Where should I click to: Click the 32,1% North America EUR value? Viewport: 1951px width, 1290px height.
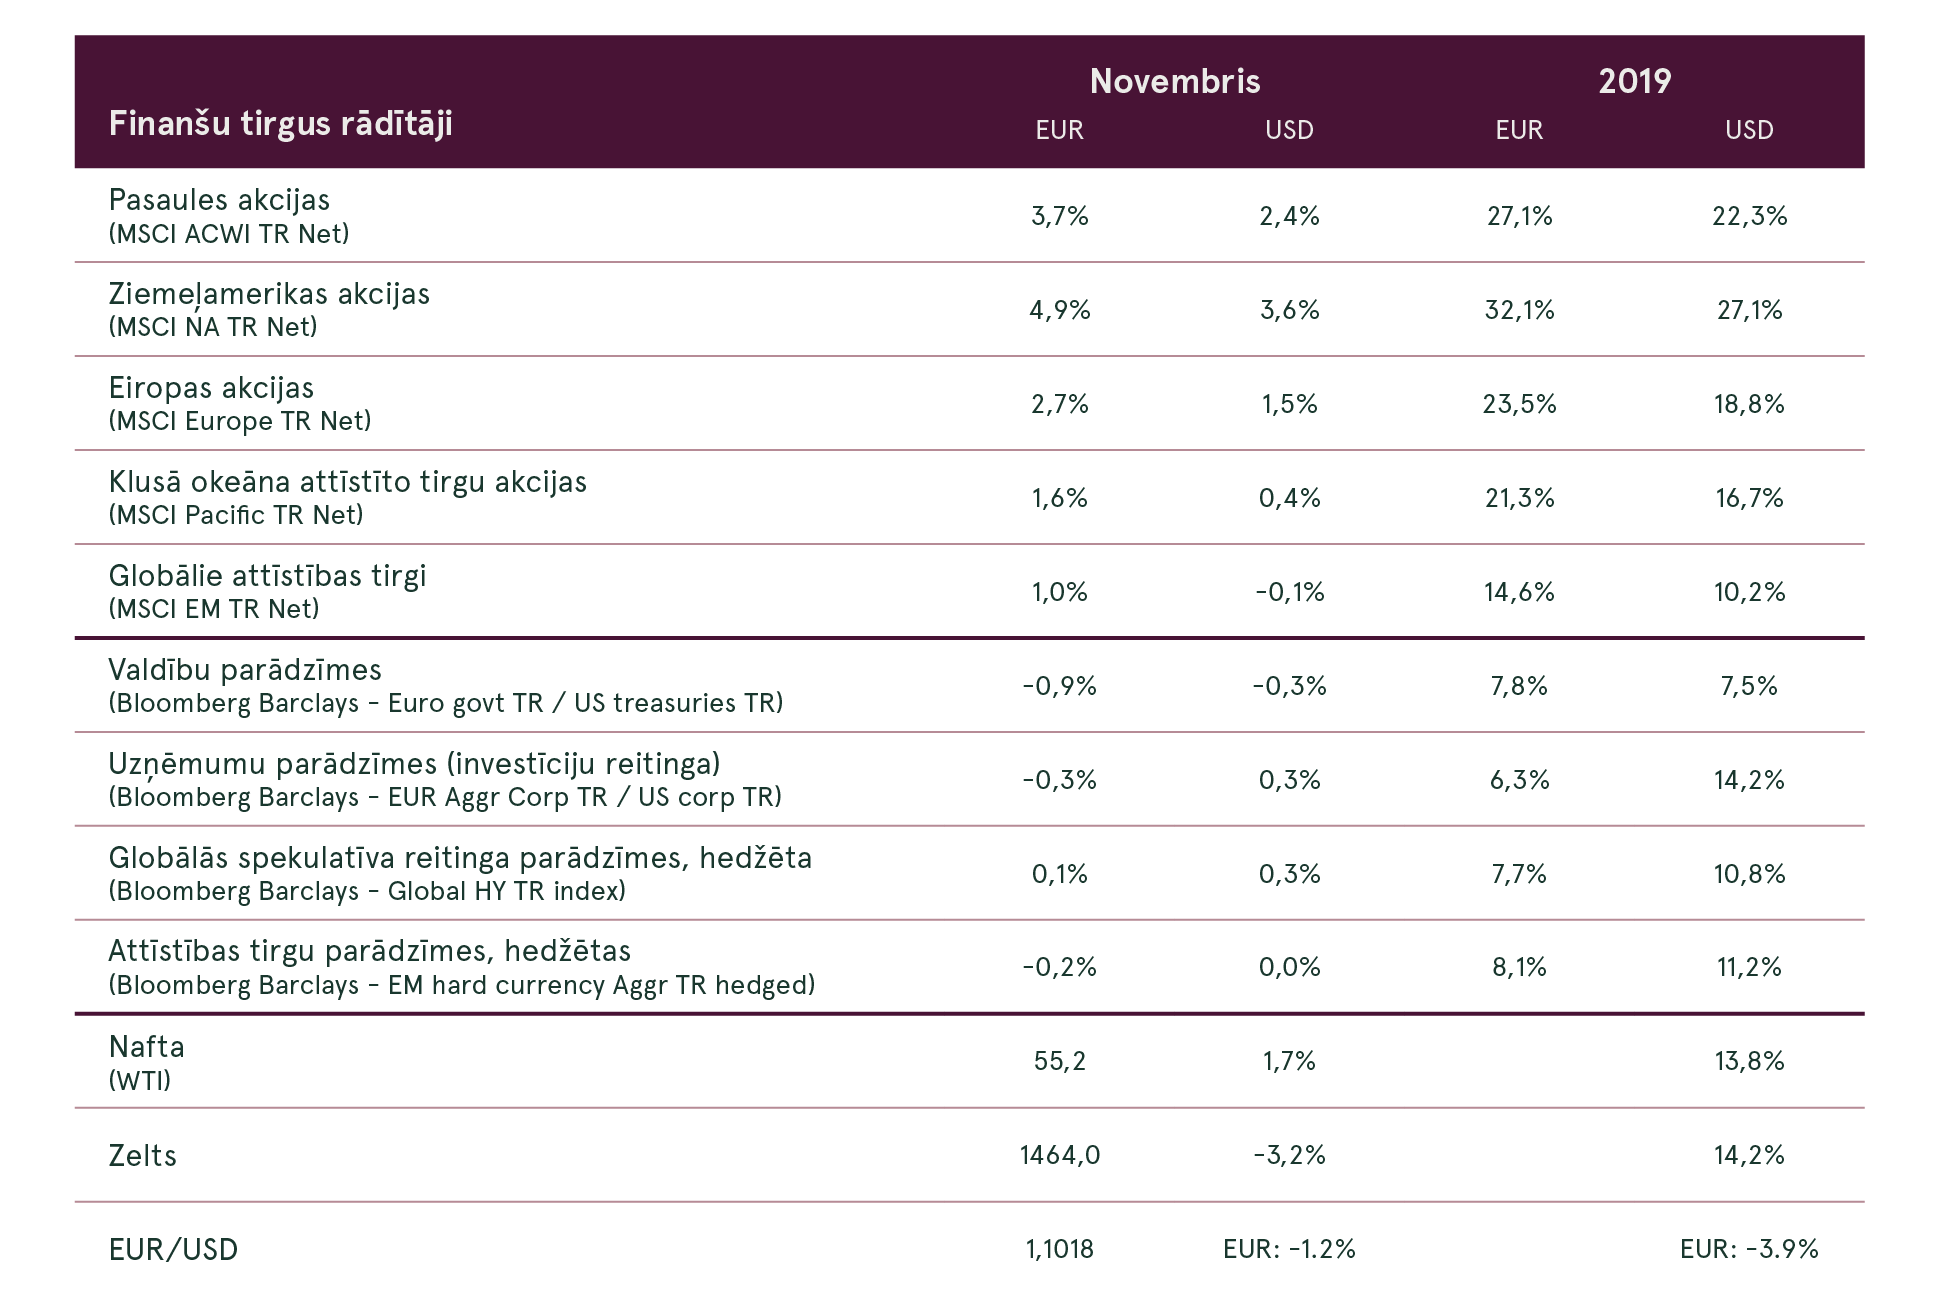pos(1519,310)
